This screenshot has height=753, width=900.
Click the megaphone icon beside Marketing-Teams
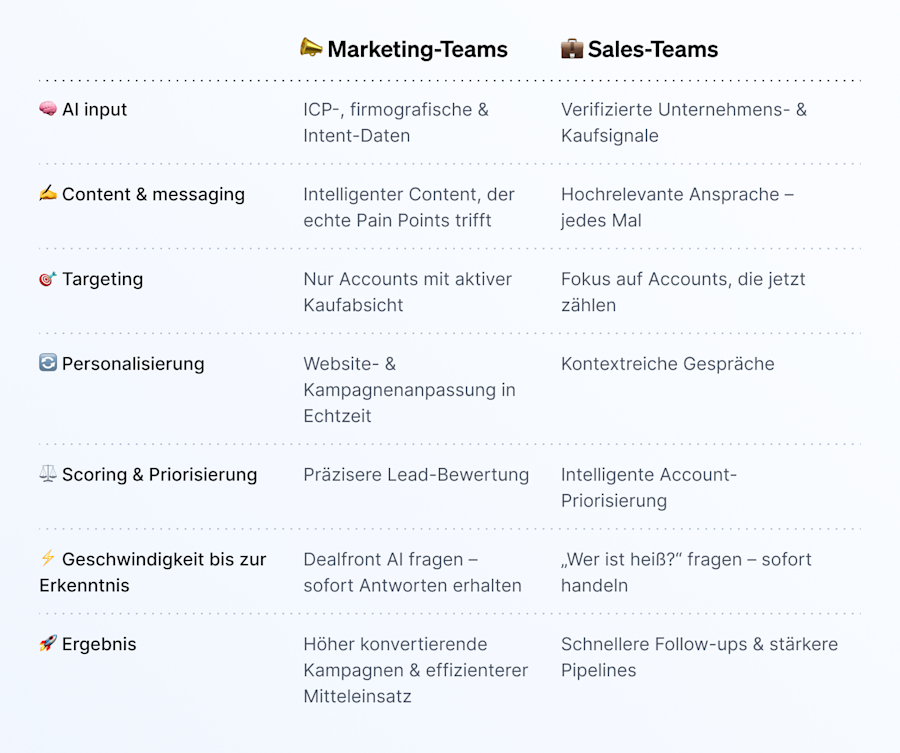pyautogui.click(x=311, y=48)
